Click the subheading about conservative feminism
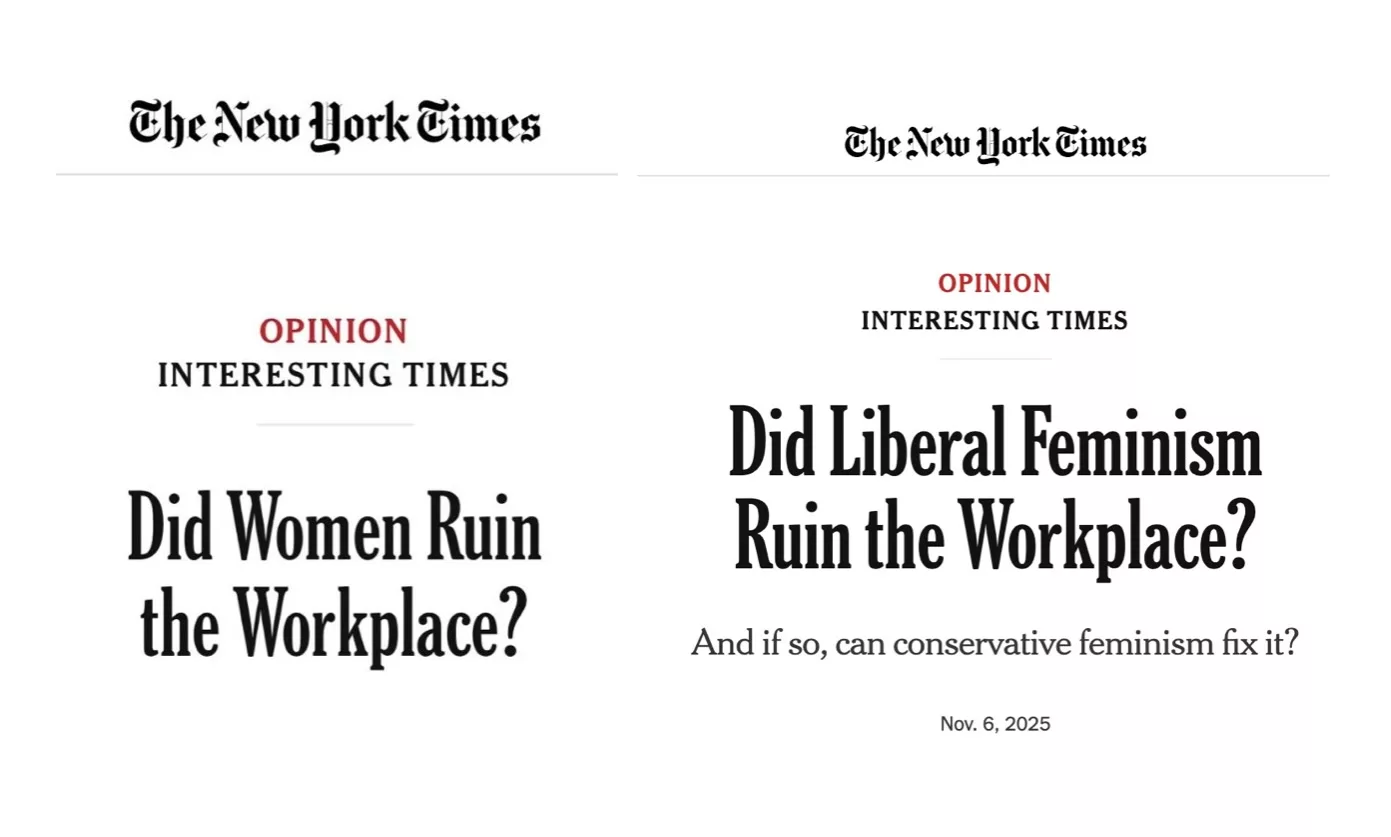Viewport: 1391px width, 837px height. point(995,642)
